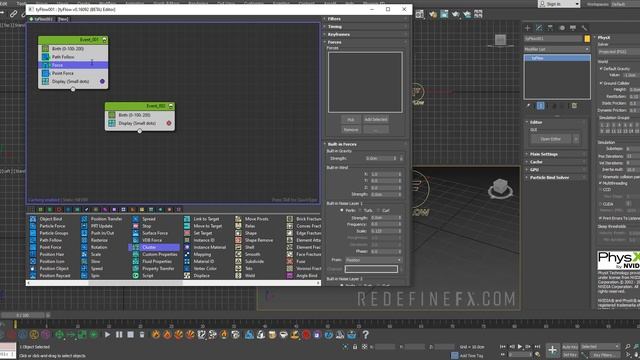The width and height of the screenshot is (640, 360).
Task: Pick the Position Transfer operator icon
Action: tap(84, 219)
